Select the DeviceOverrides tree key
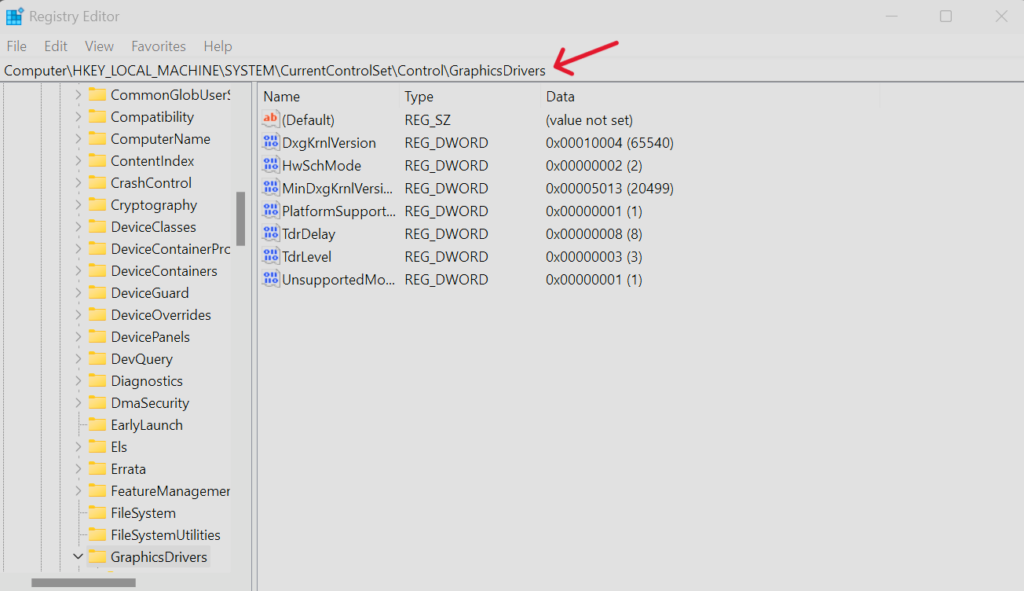 pos(161,315)
